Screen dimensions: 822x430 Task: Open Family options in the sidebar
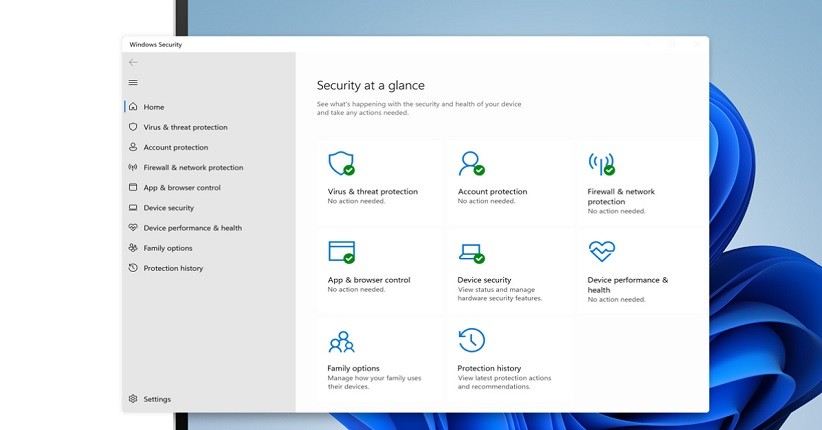point(167,248)
